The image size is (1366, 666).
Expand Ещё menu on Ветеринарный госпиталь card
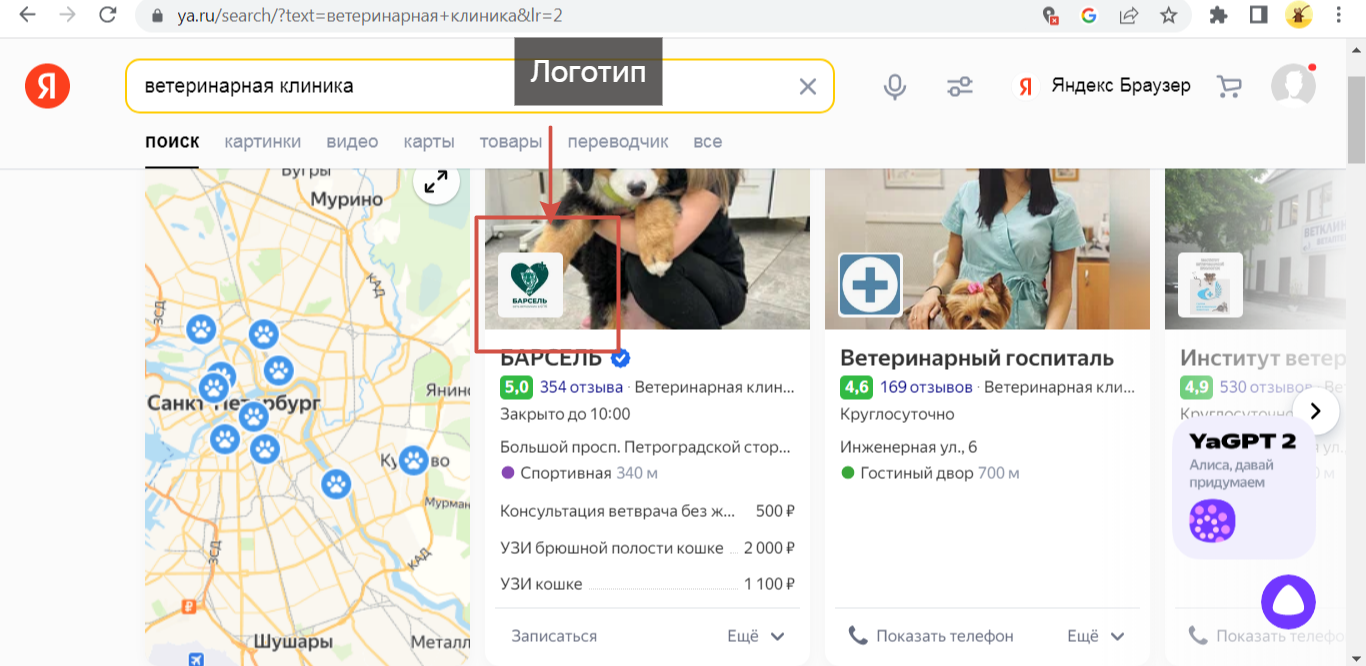1096,636
